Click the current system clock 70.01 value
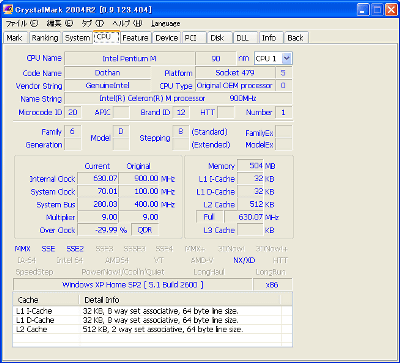This screenshot has height=363, width=400. [x=98, y=192]
